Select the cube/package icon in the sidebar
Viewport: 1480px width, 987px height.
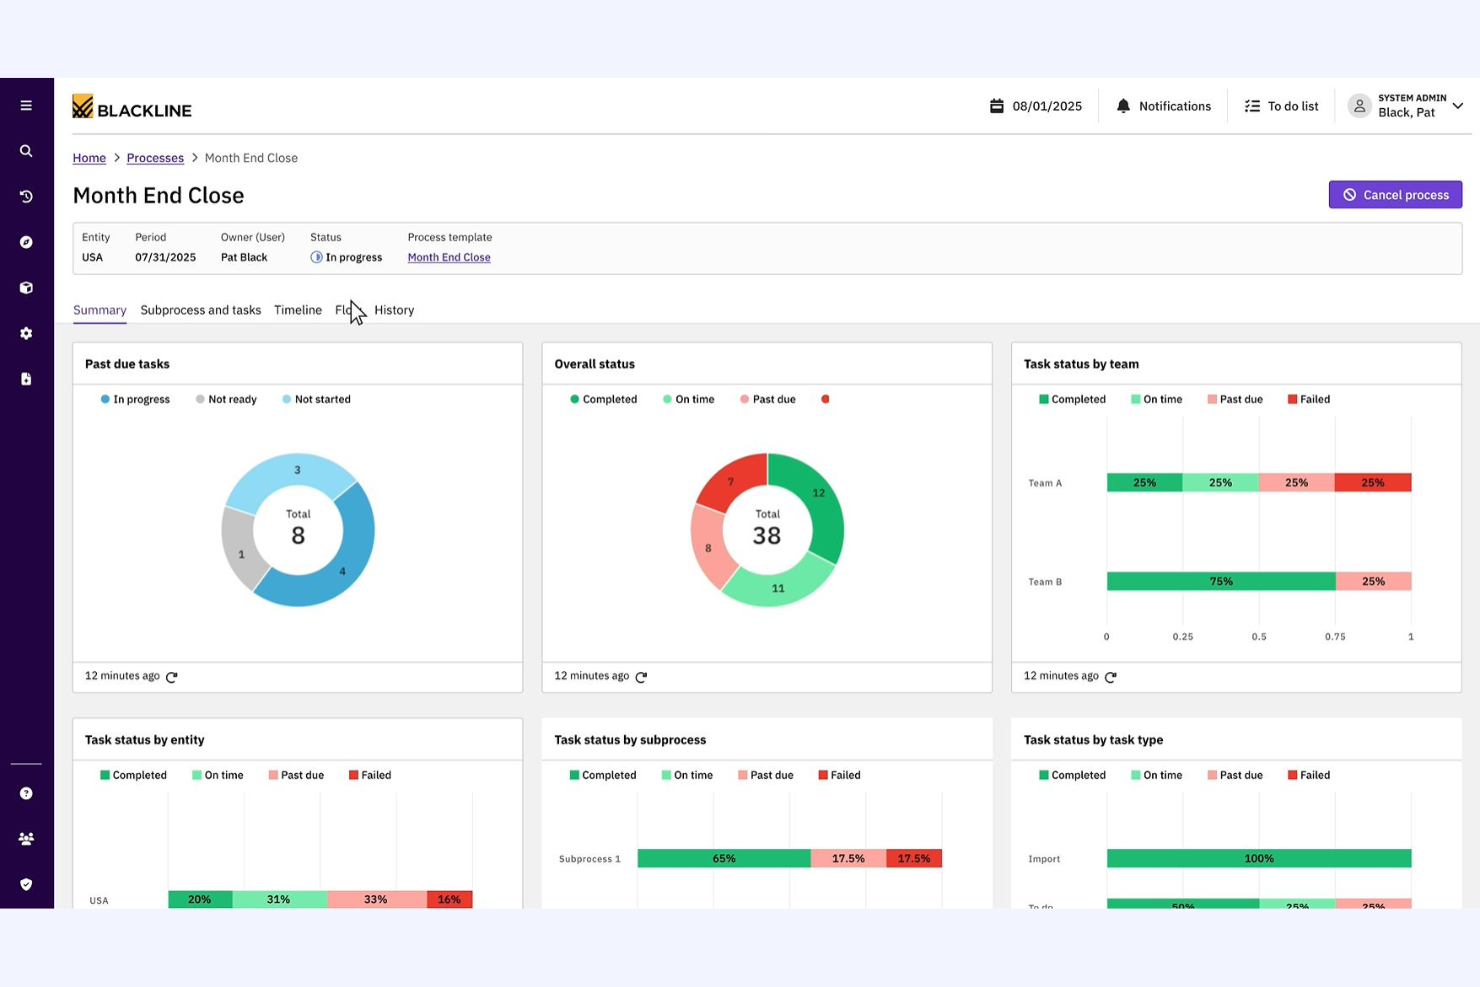pyautogui.click(x=26, y=287)
